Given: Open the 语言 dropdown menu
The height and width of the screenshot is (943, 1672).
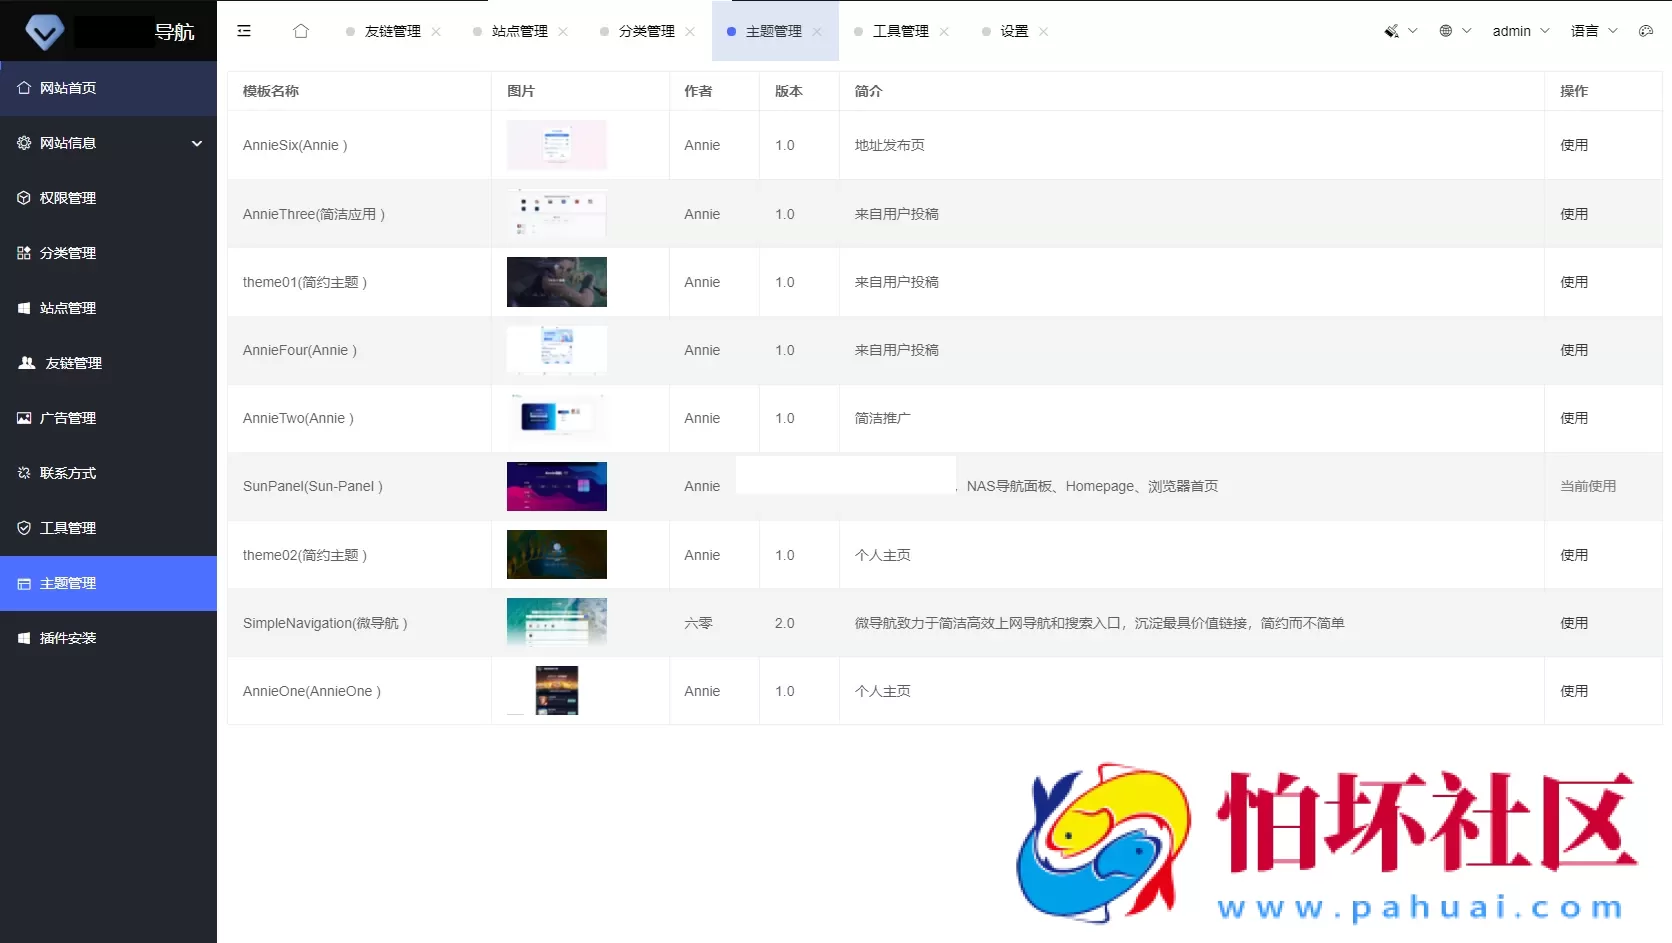Looking at the screenshot, I should pyautogui.click(x=1588, y=31).
